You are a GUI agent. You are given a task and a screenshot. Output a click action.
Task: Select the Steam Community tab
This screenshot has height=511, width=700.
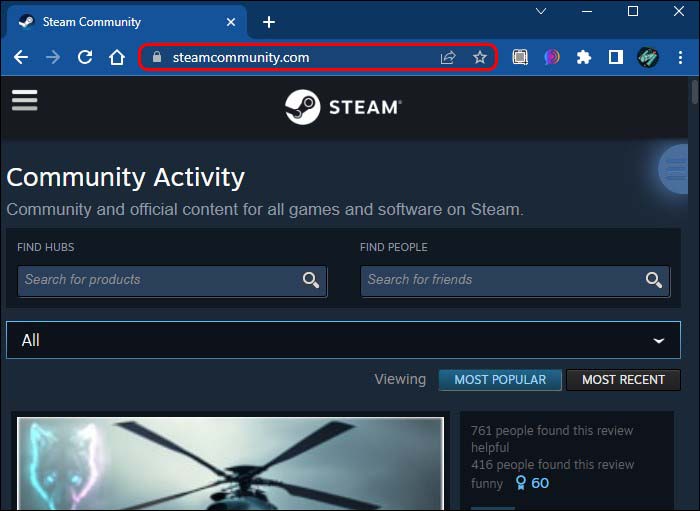tap(125, 22)
